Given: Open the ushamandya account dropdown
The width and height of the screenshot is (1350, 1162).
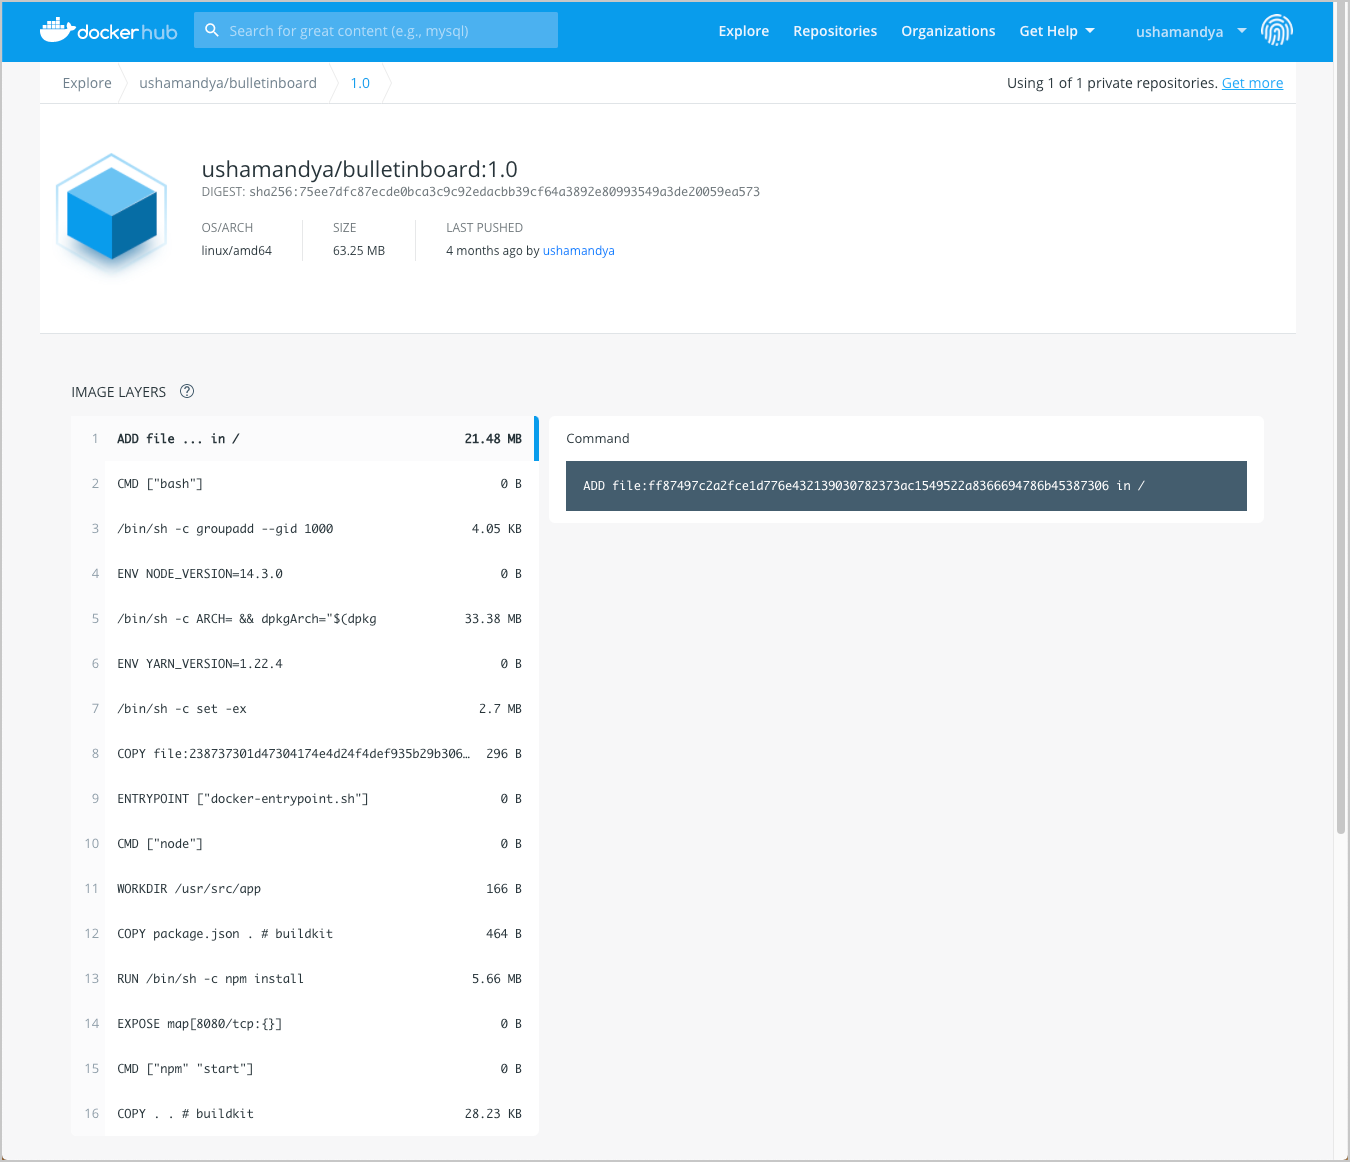Looking at the screenshot, I should (1190, 31).
